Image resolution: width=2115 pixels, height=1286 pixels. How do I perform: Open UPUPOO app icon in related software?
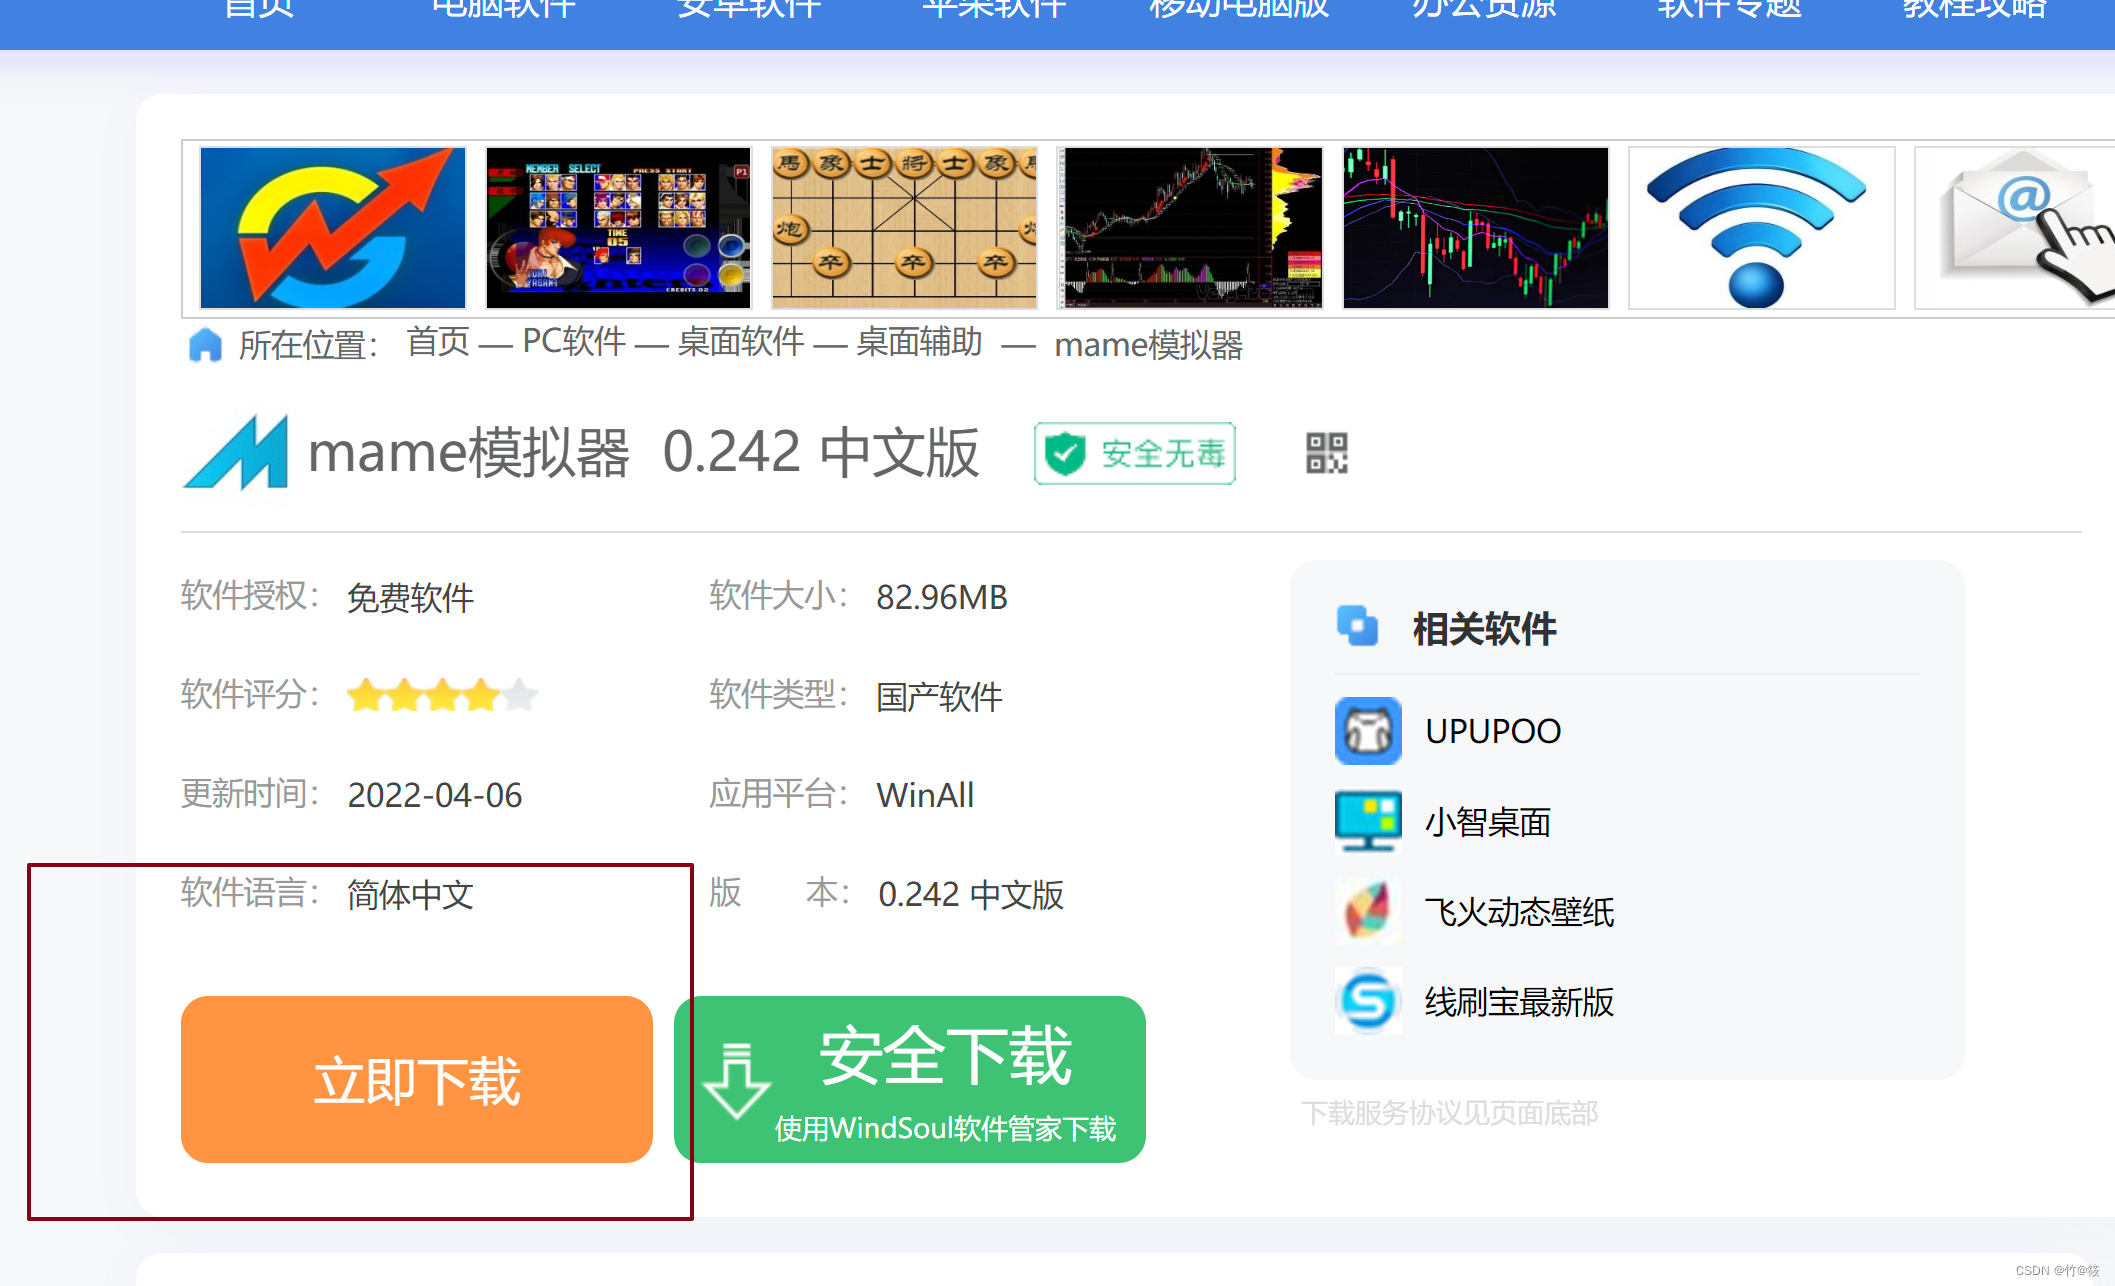(x=1367, y=731)
